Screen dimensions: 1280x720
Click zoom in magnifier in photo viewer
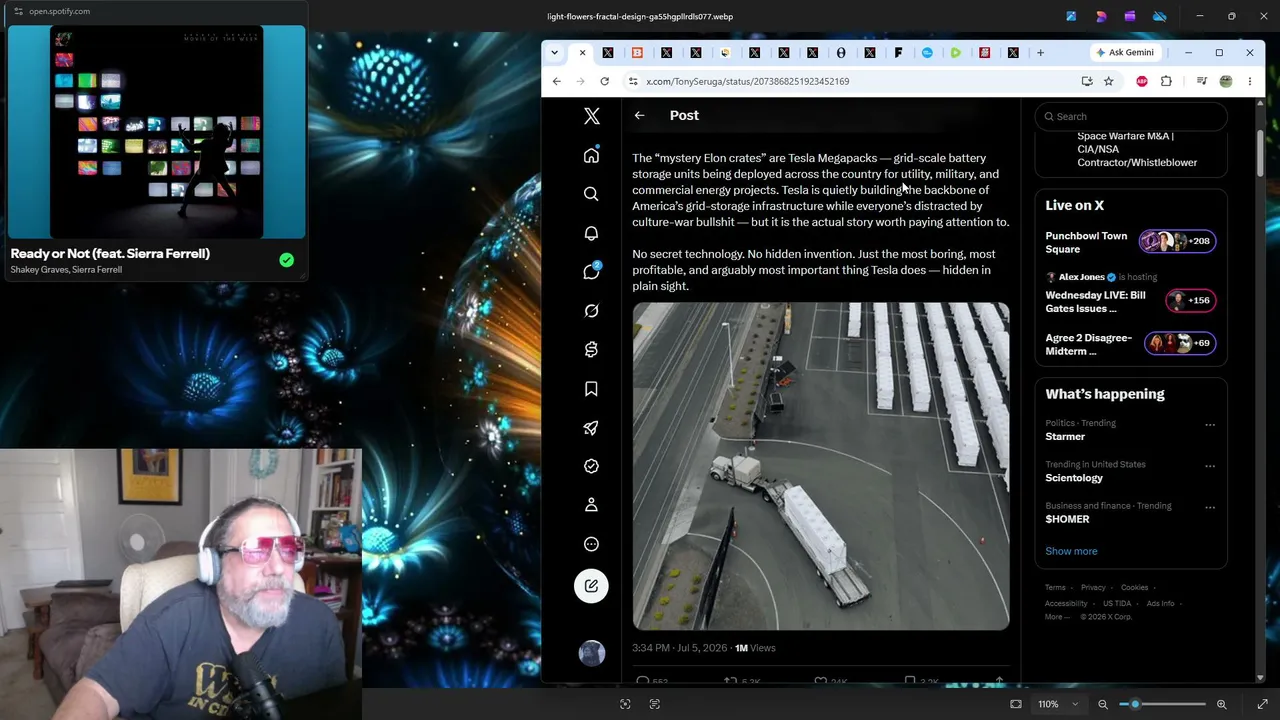(x=1221, y=704)
